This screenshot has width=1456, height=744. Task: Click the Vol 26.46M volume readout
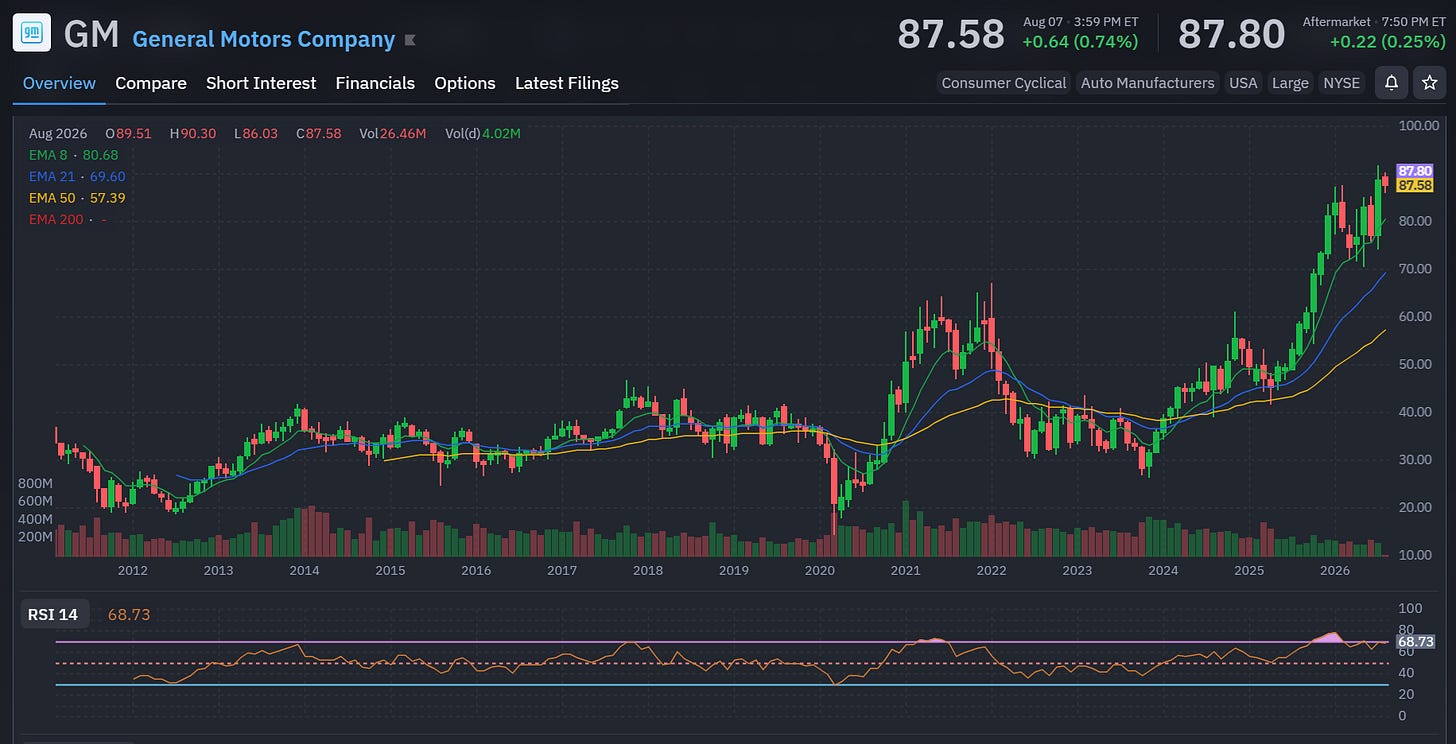tap(393, 134)
